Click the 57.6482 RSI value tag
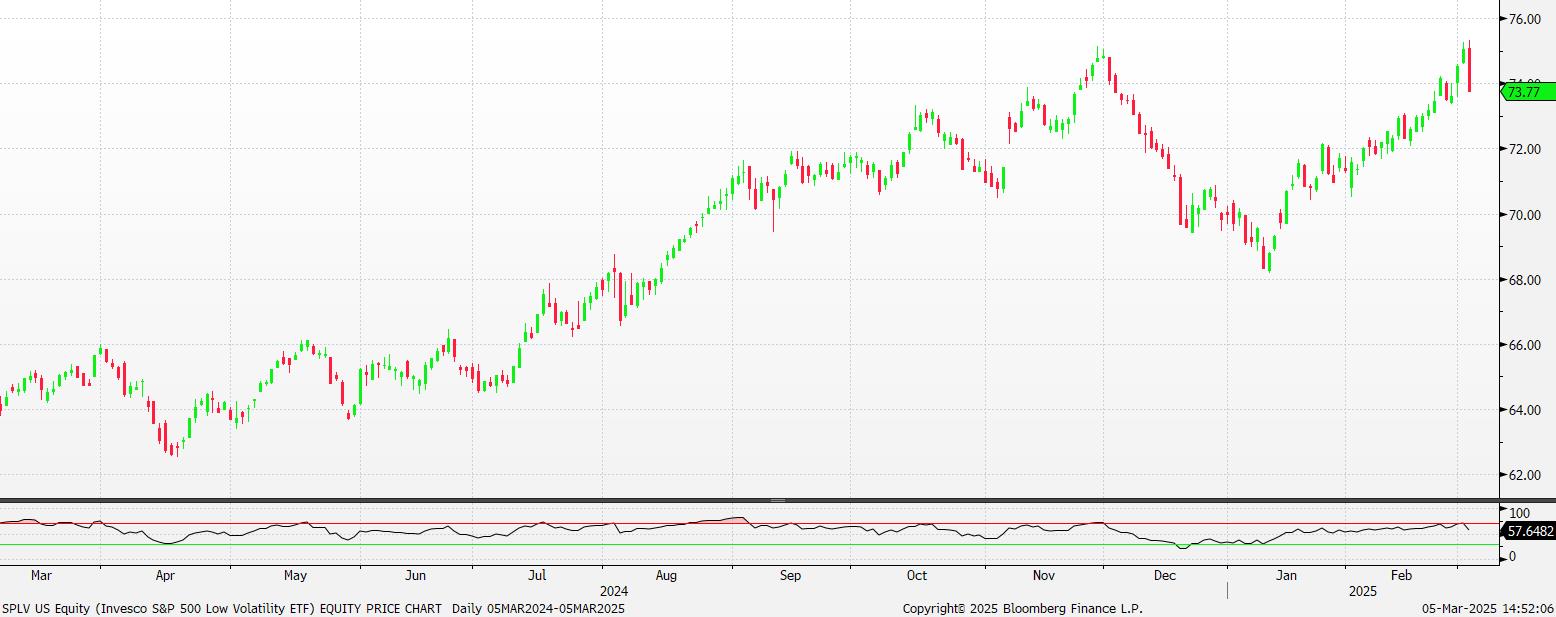The width and height of the screenshot is (1556, 617). click(1531, 534)
